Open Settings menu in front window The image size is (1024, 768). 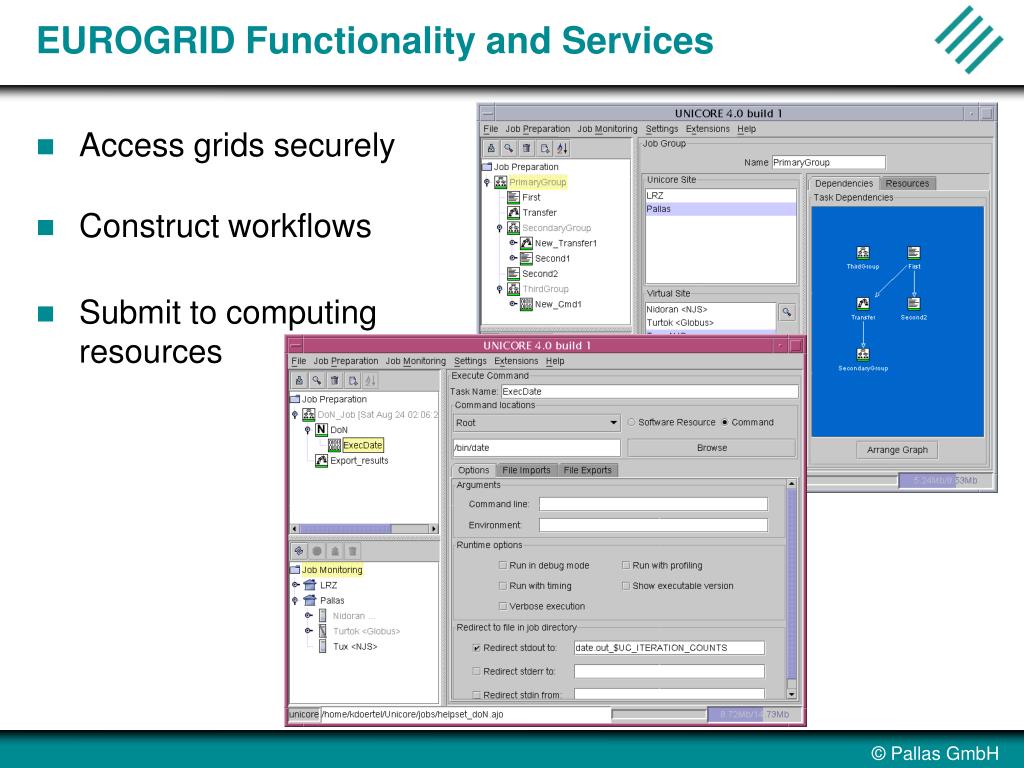470,361
